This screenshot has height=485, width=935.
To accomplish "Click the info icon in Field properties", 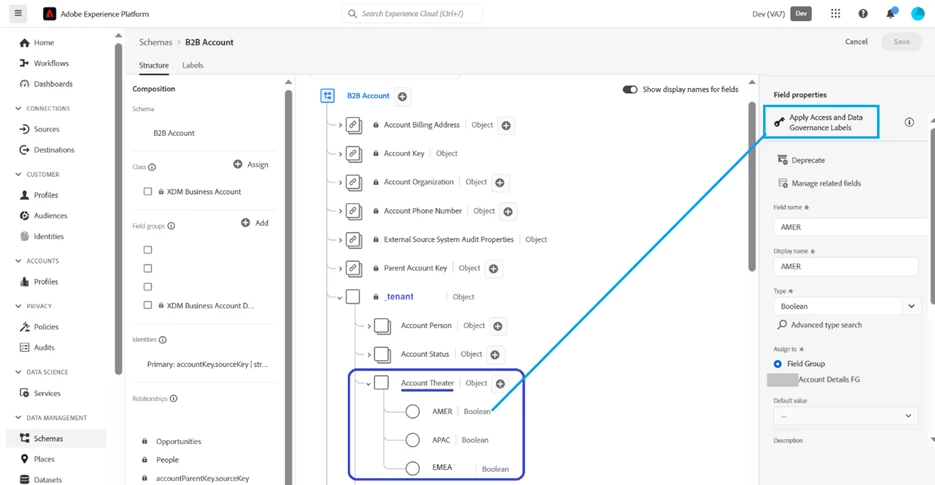I will coord(909,122).
